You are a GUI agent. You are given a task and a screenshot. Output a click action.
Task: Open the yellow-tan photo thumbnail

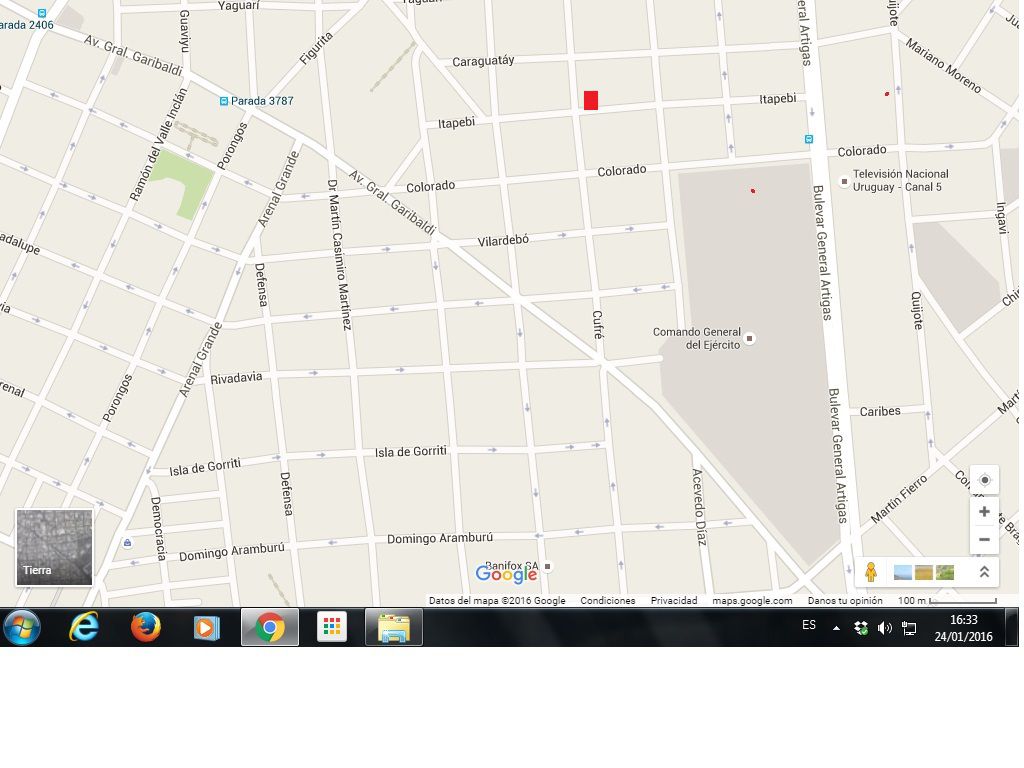tap(923, 573)
